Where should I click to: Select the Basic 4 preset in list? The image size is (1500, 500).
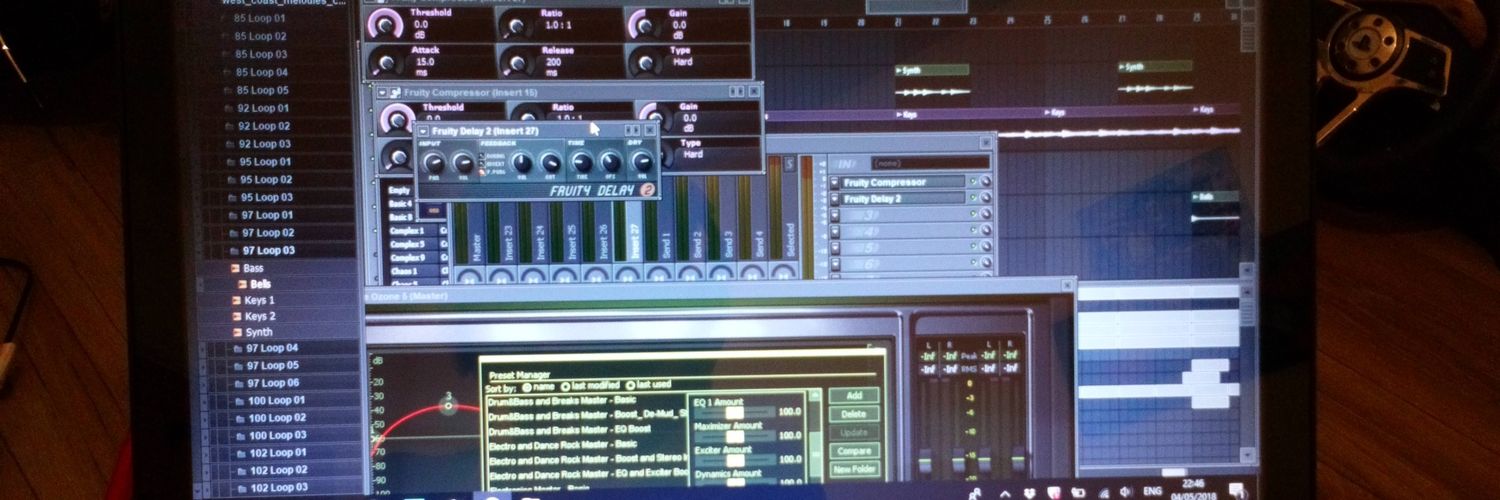tap(400, 203)
